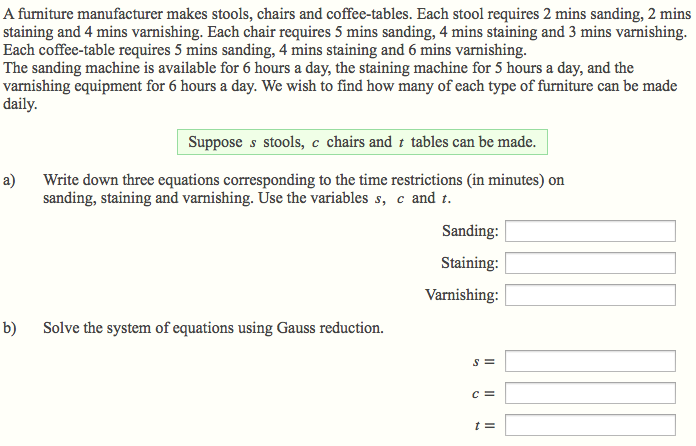The image size is (696, 446).
Task: Click the Staining equation input field
Action: coord(590,263)
